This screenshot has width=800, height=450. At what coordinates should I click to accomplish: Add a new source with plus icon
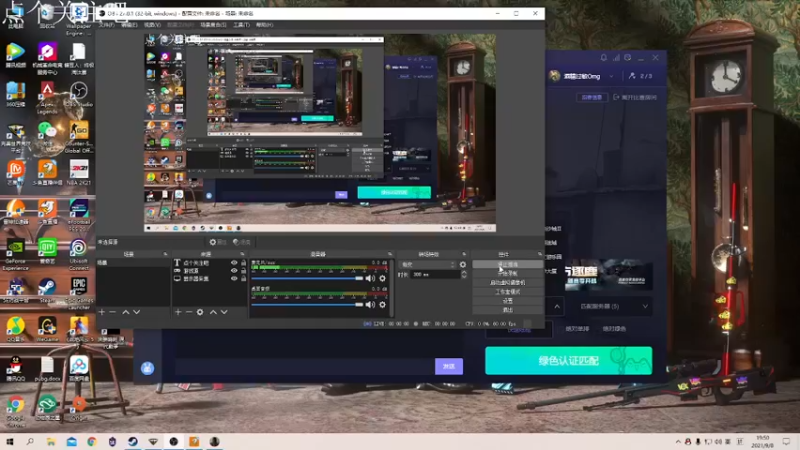tap(178, 312)
